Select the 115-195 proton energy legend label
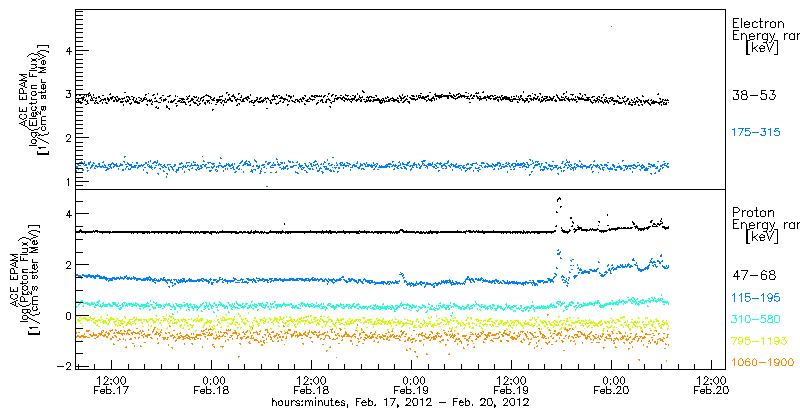Viewport: 800px width, 410px height. (x=756, y=298)
